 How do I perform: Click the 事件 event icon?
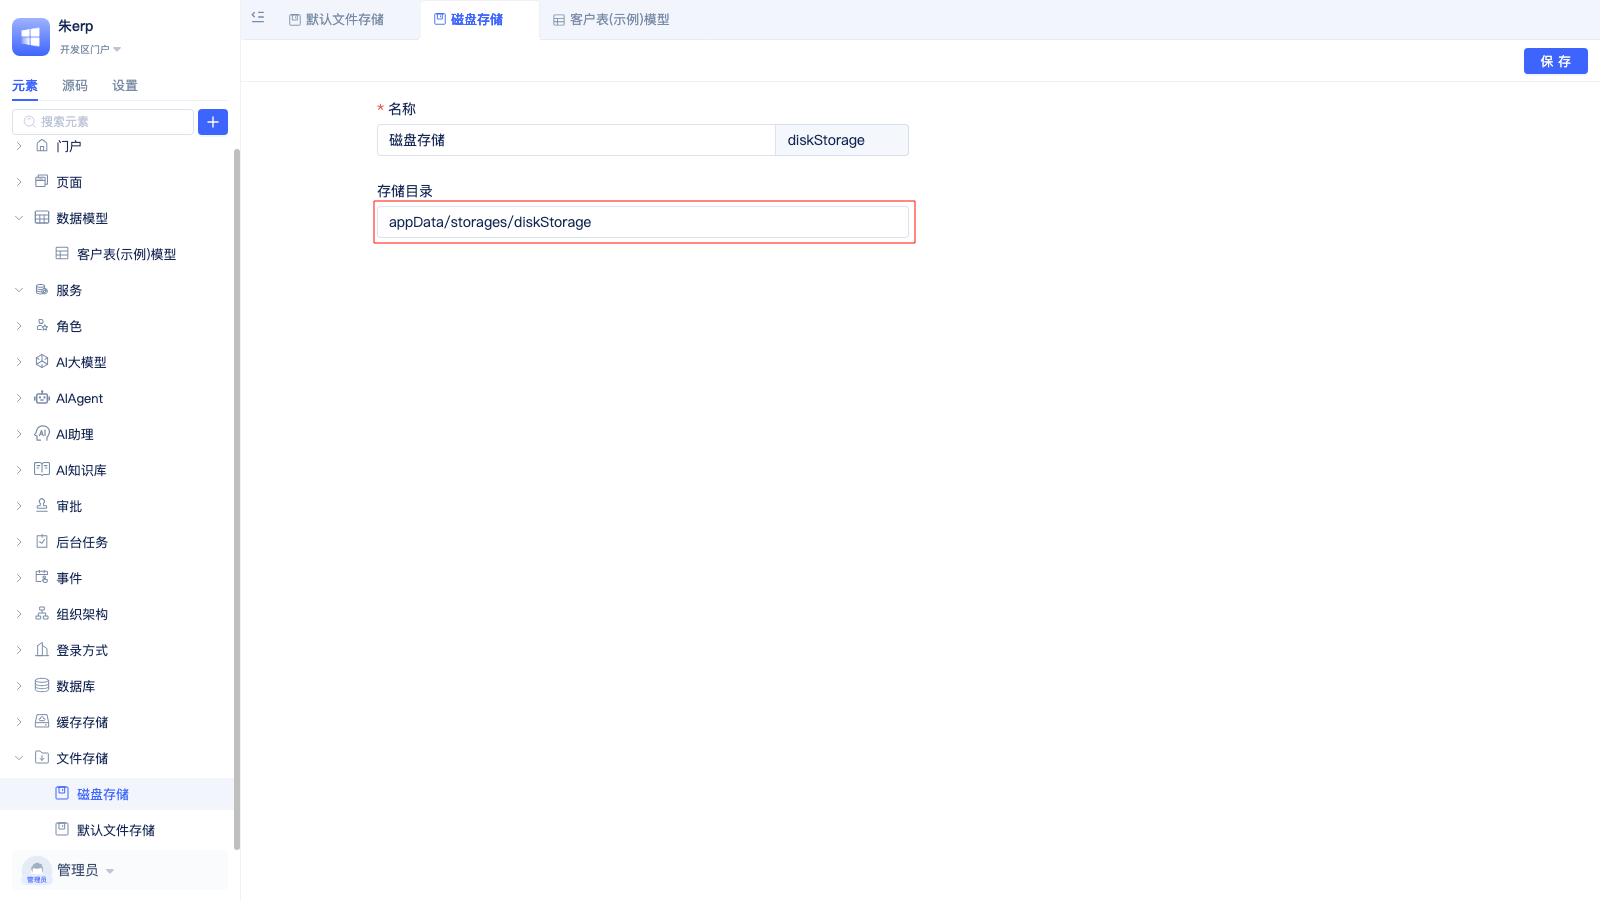pos(42,578)
